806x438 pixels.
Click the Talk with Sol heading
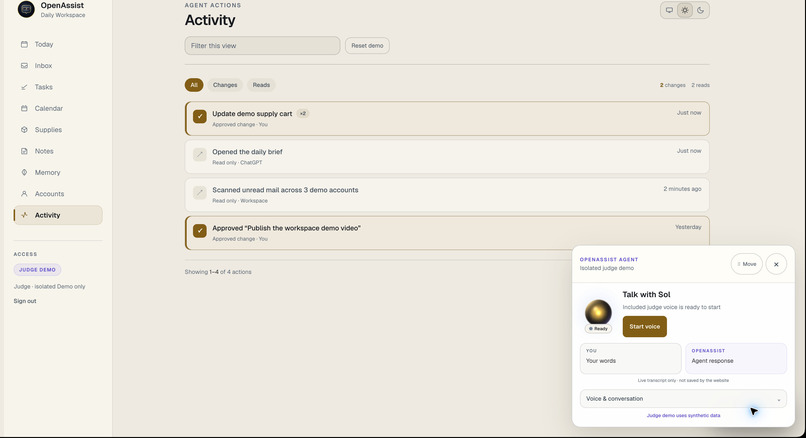point(646,295)
